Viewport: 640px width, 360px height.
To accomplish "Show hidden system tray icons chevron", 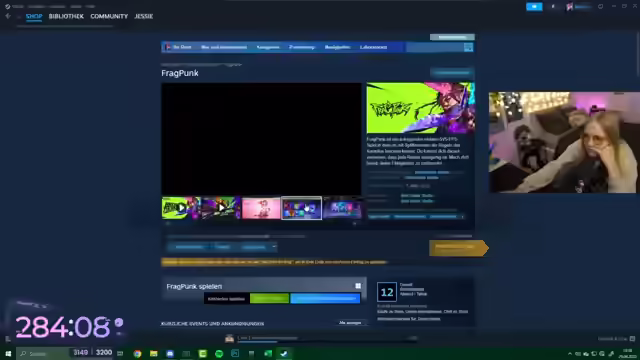I will click(x=570, y=354).
